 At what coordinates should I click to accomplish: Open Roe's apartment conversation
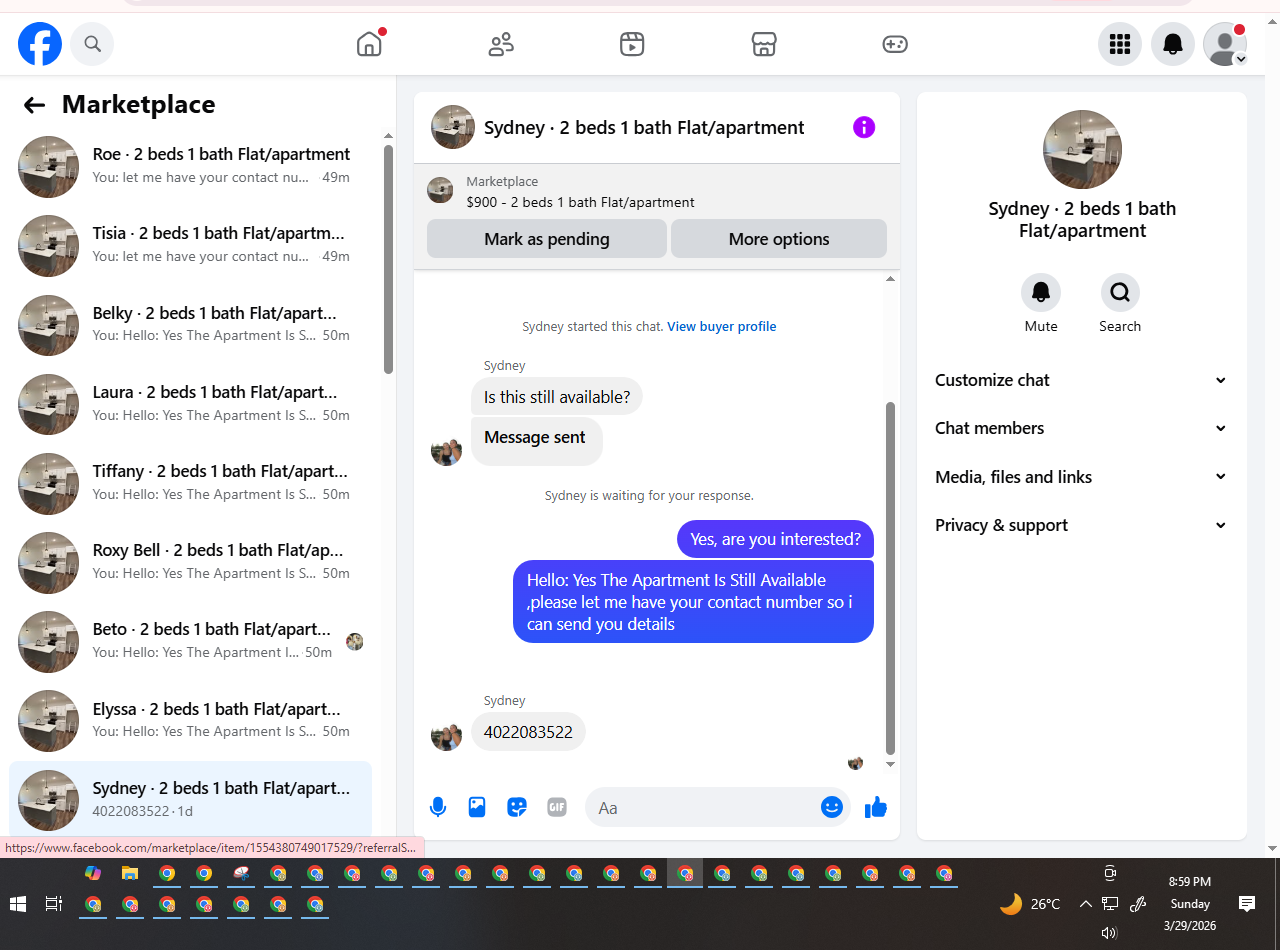pyautogui.click(x=190, y=167)
